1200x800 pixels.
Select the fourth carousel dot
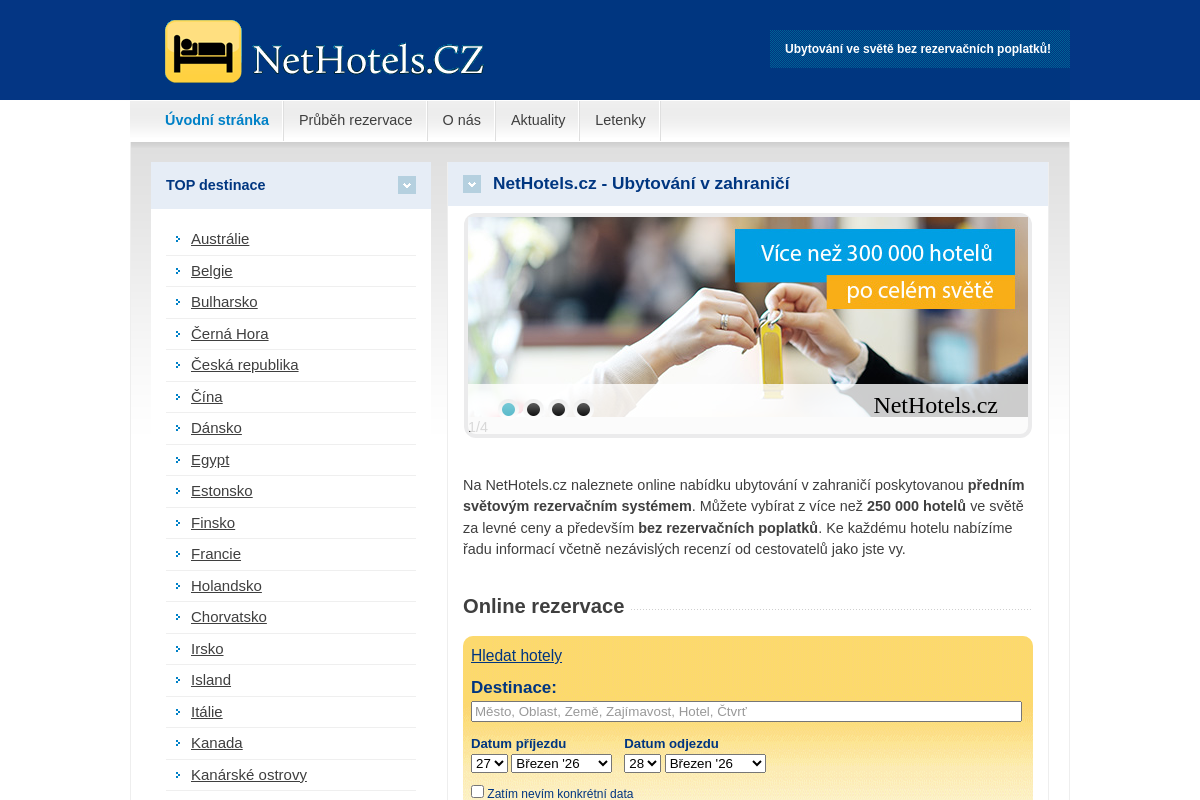pyautogui.click(x=583, y=409)
